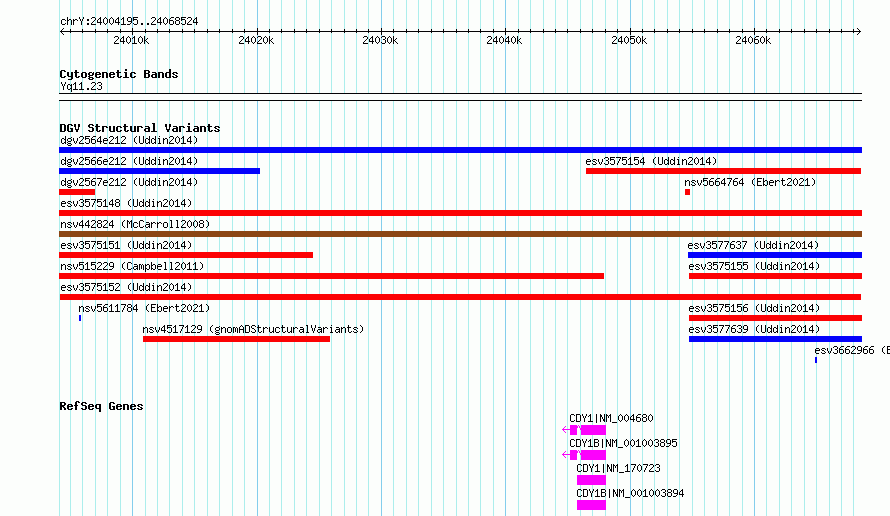Open esv3575151 (Uddin2014) label
890x516 pixels.
pyautogui.click(x=126, y=245)
